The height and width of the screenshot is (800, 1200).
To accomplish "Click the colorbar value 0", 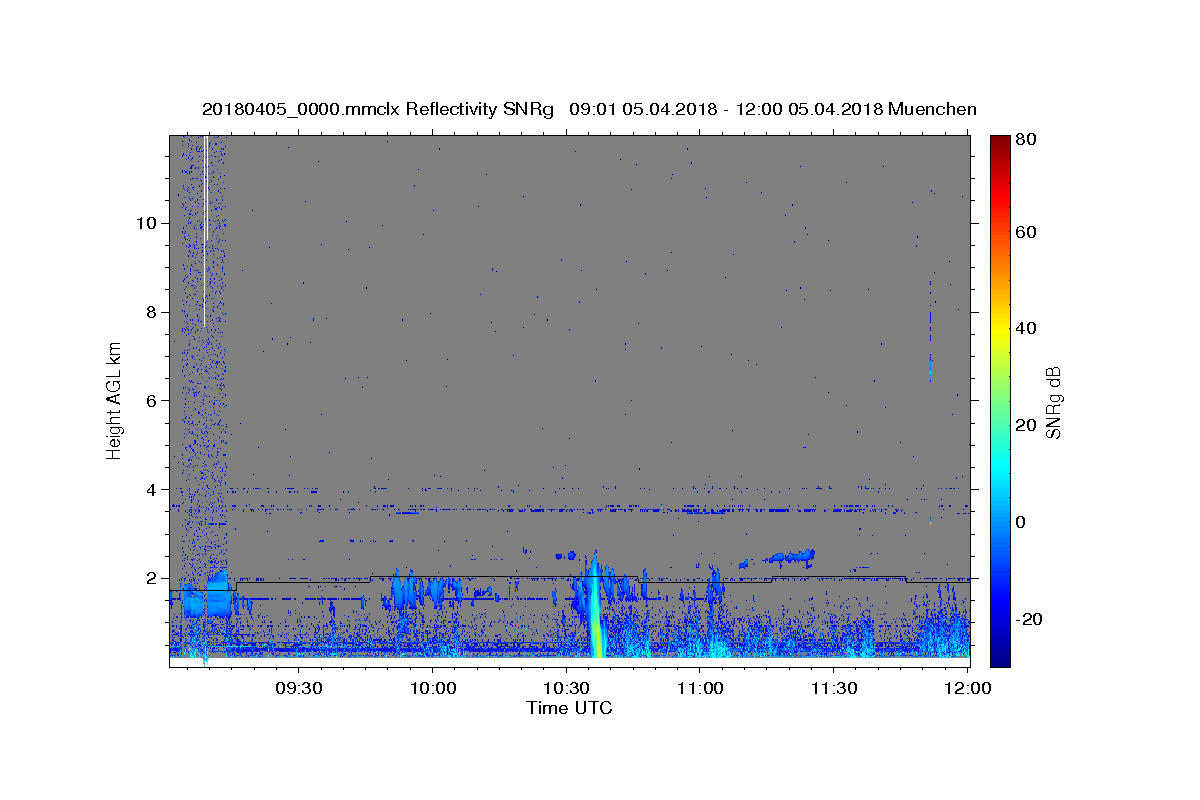I will (1022, 522).
